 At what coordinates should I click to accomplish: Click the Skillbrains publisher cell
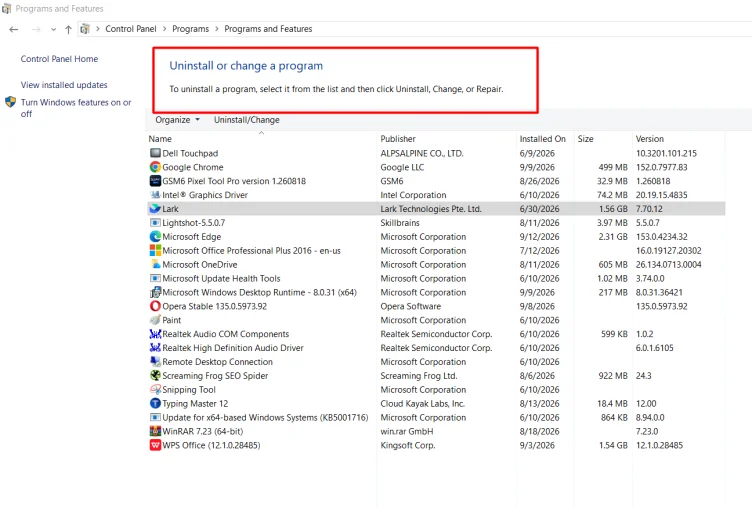click(x=400, y=223)
